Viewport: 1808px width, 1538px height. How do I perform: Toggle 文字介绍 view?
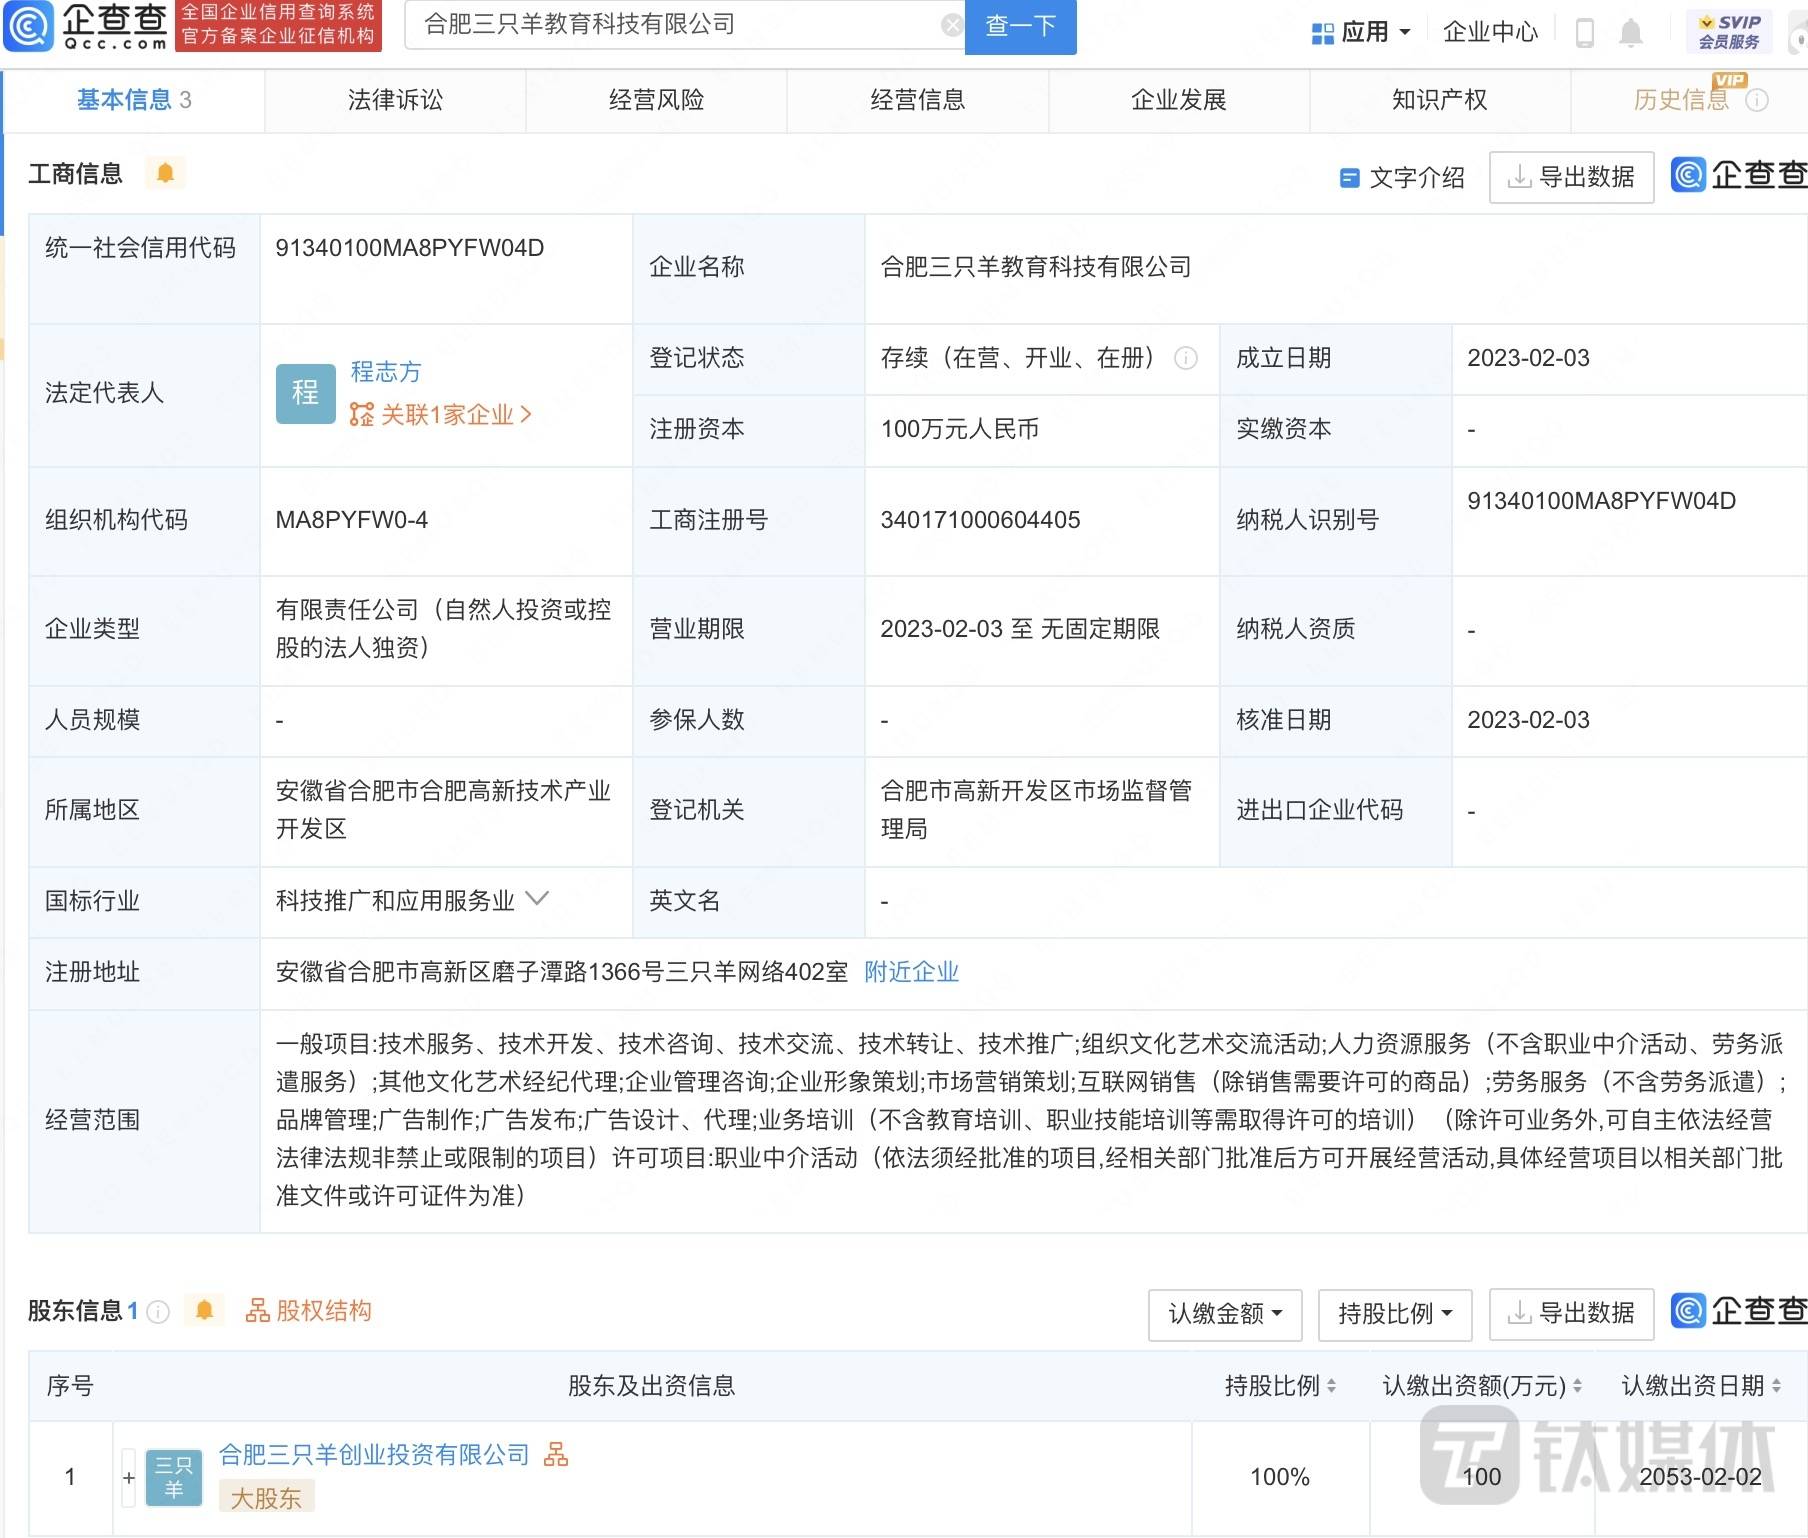[x=1403, y=178]
